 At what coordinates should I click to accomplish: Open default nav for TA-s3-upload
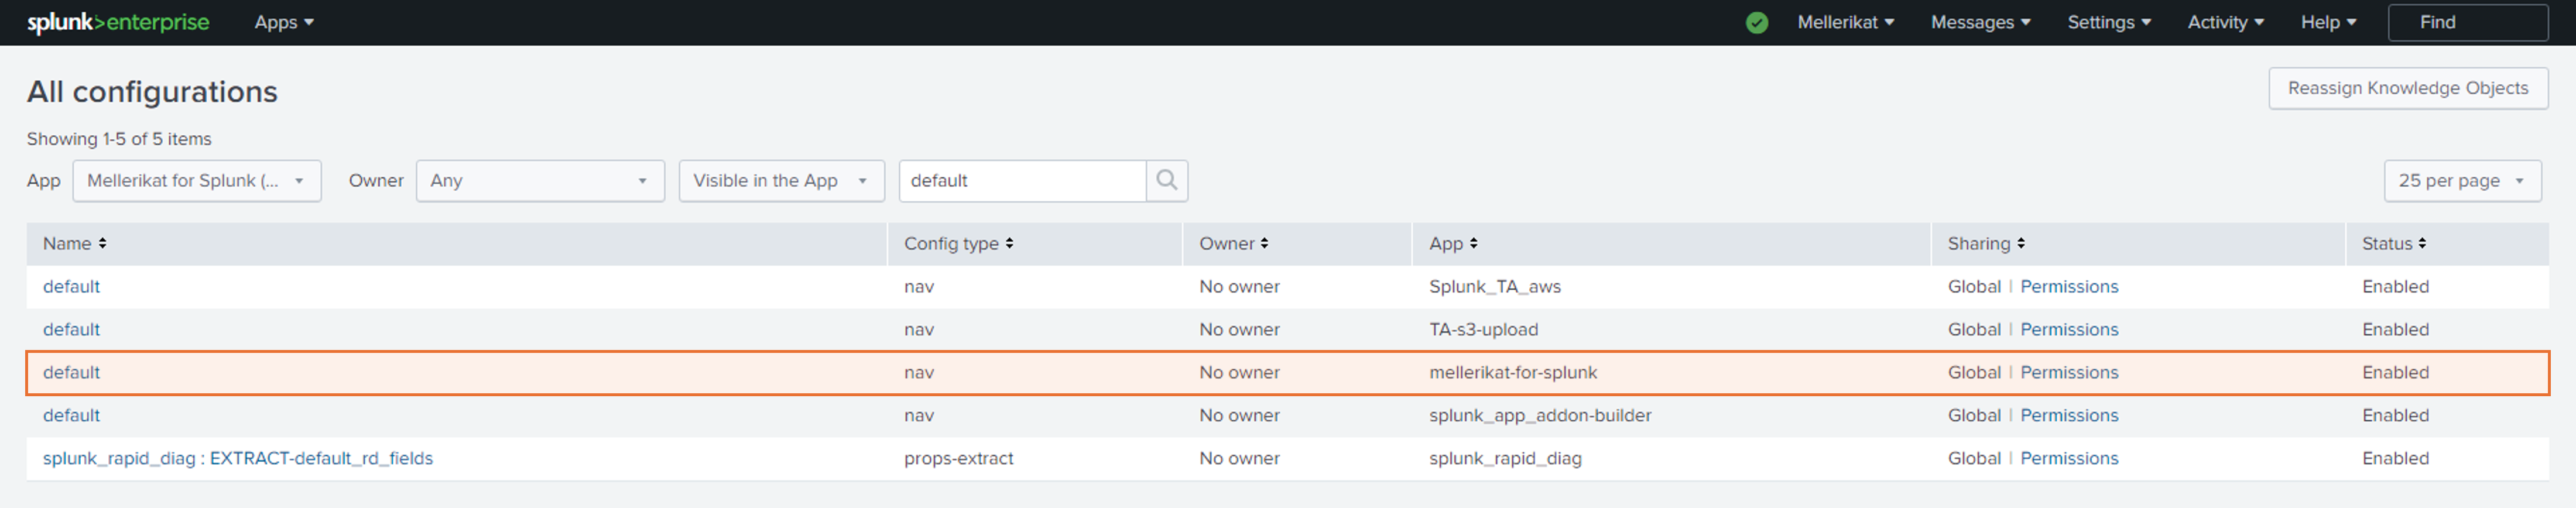click(71, 329)
